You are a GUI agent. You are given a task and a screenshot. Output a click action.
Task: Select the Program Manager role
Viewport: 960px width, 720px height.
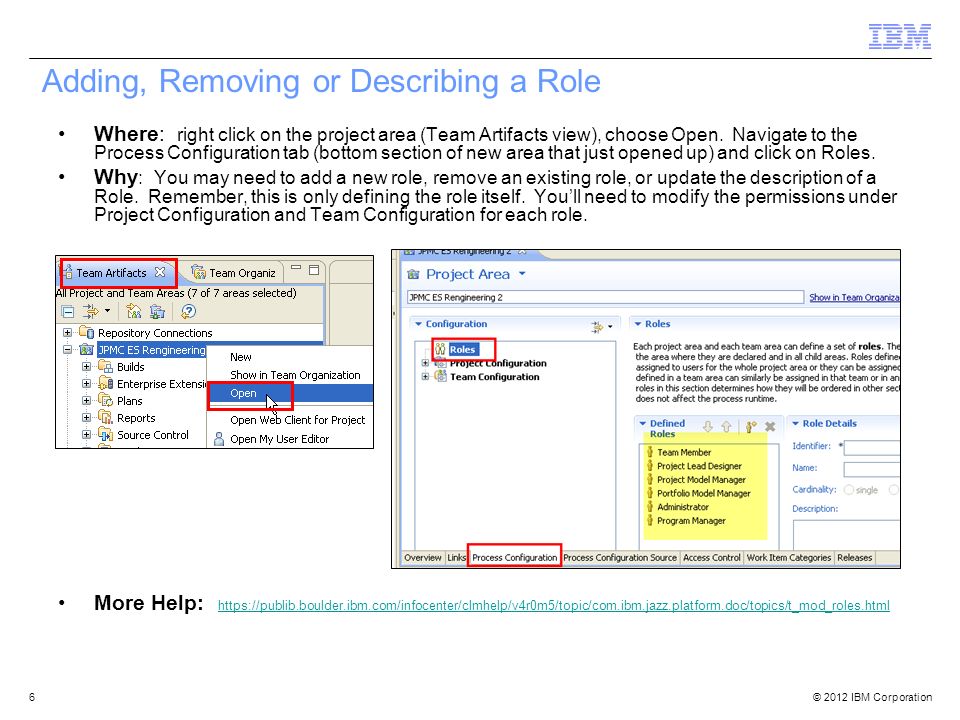691,520
